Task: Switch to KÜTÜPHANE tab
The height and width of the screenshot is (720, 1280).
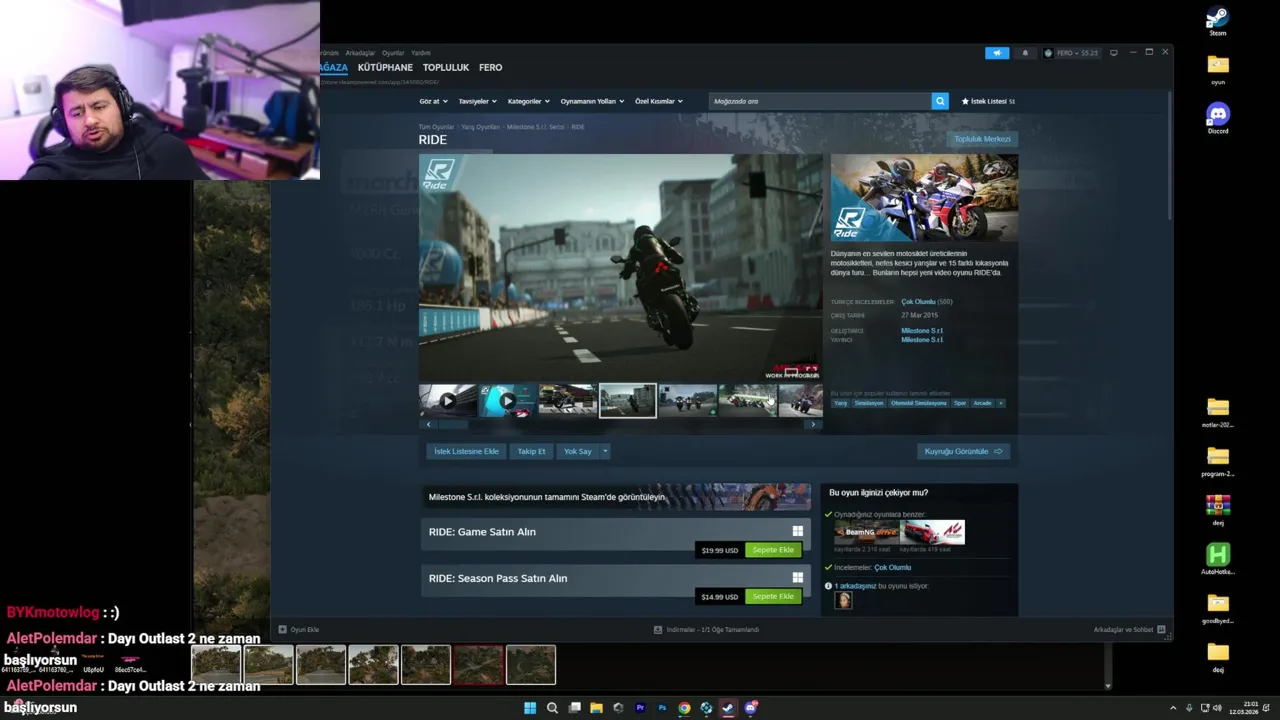Action: [x=385, y=67]
